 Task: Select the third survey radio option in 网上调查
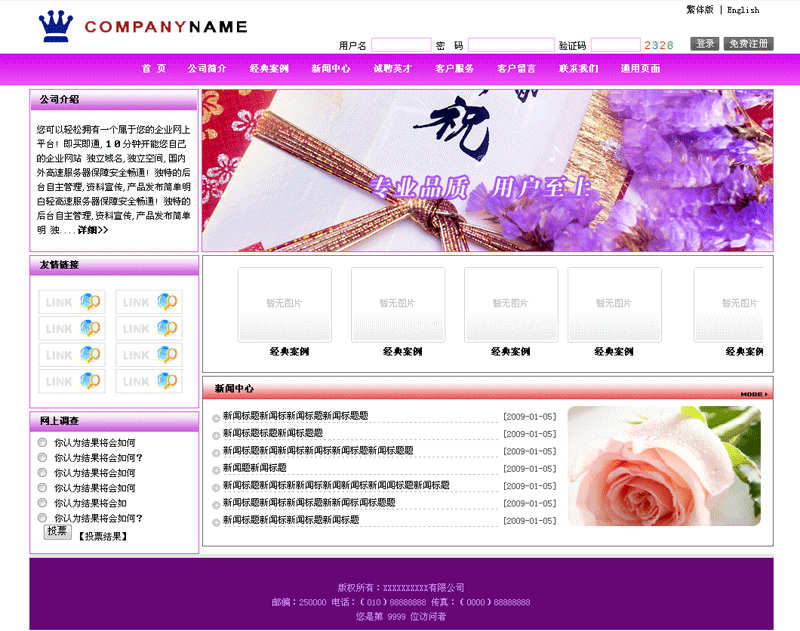[42, 472]
